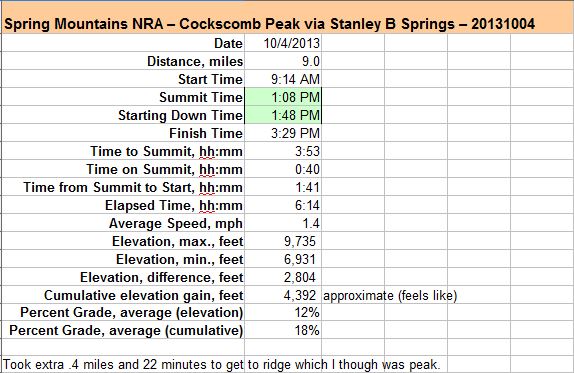Click the Time on Summit 0:40 cell
Image resolution: width=574 pixels, height=373 pixels.
(283, 169)
